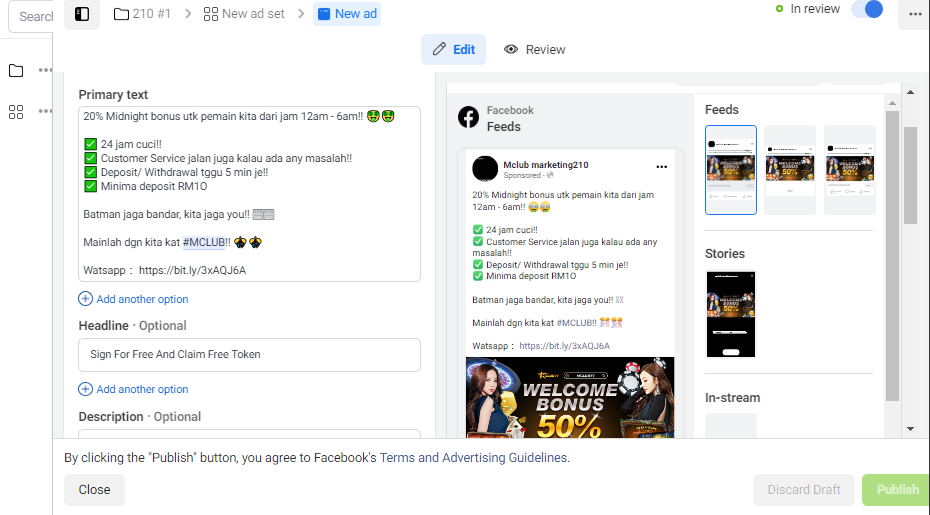This screenshot has height=515, width=930.
Task: Open the ad sets grid icon in left sidebar
Action: point(16,112)
